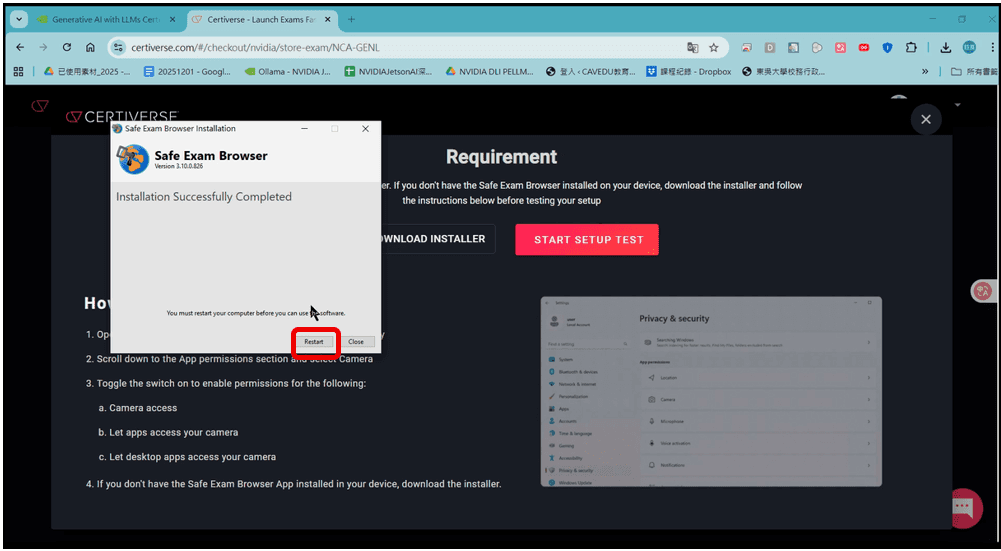Open the Certiverse user account dropdown arrow
1001x551 pixels.
pos(957,104)
